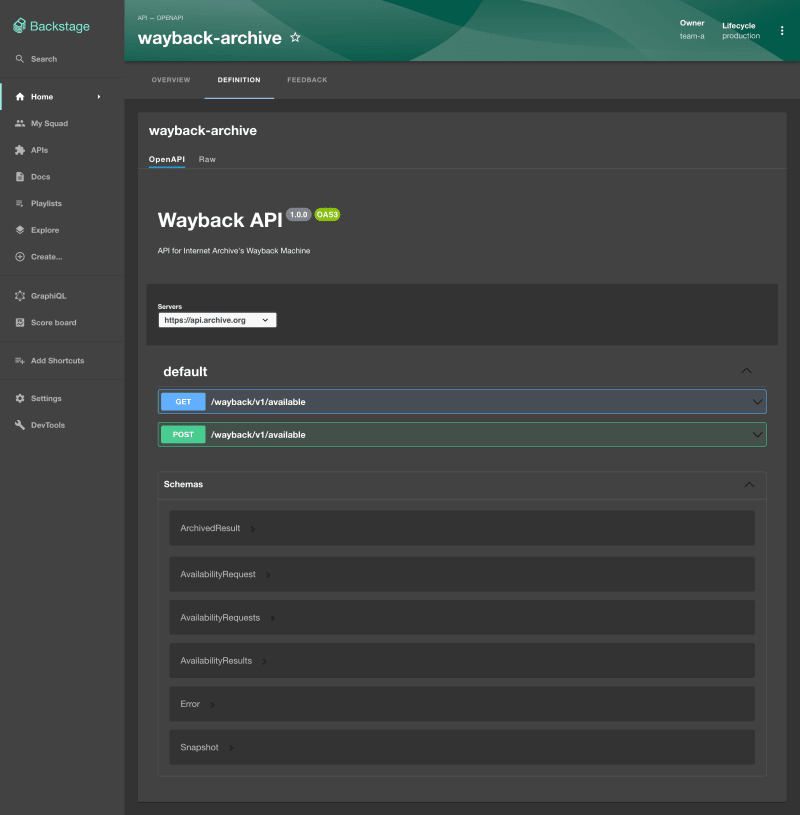Collapse the default section chevron

pyautogui.click(x=746, y=371)
